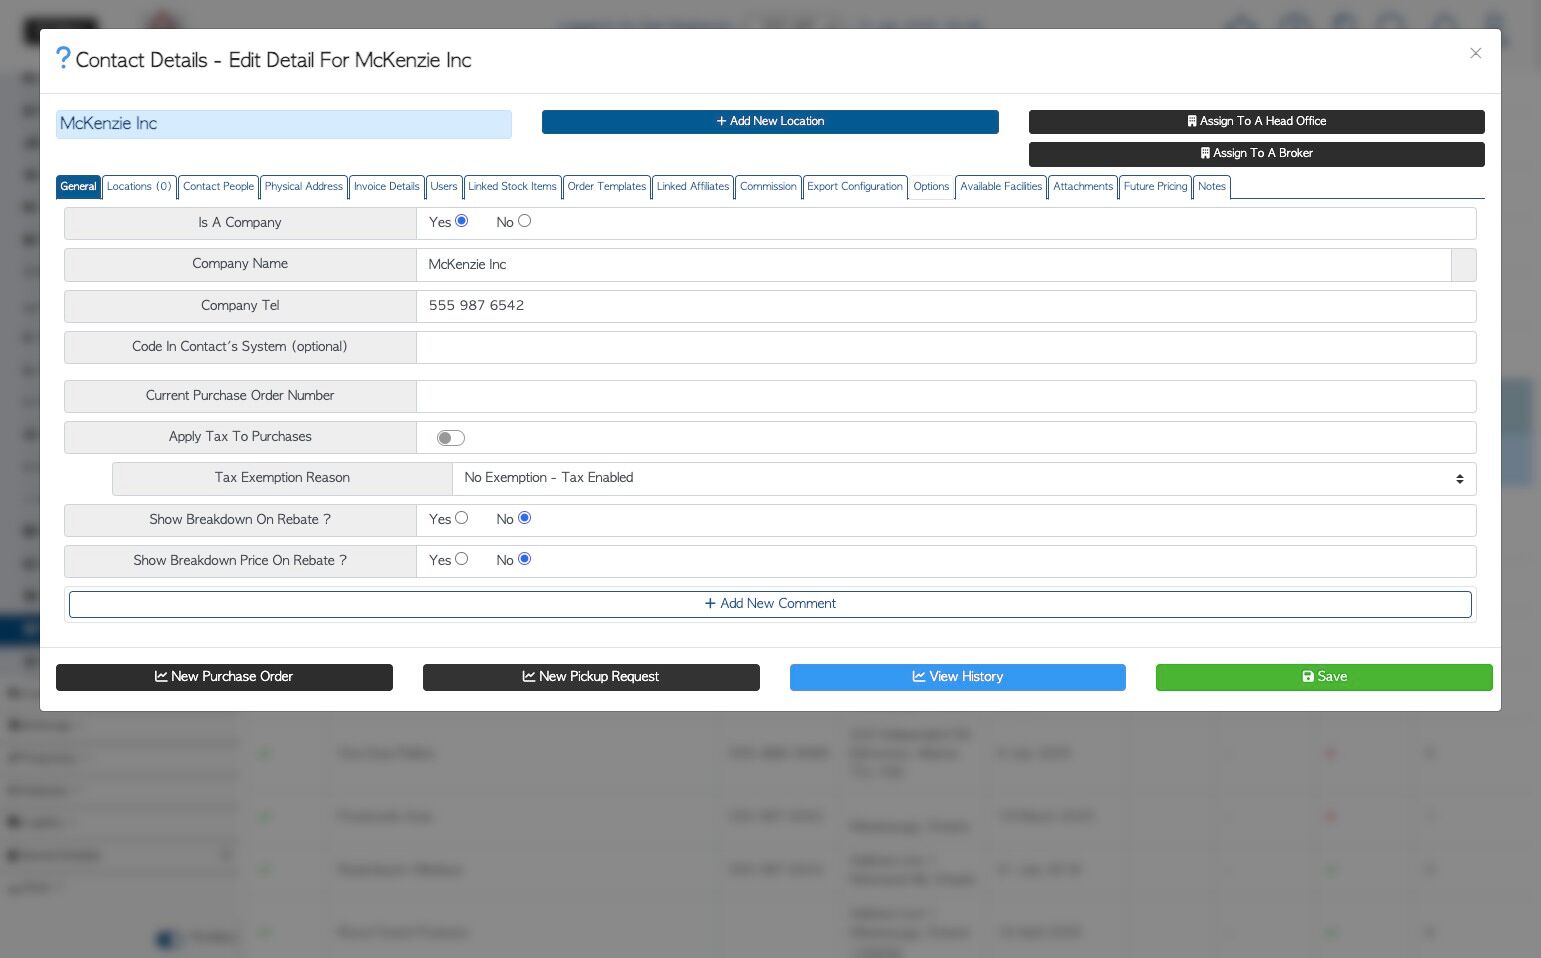View the Linked Stock Items tab
This screenshot has height=958, width=1541.
[512, 187]
